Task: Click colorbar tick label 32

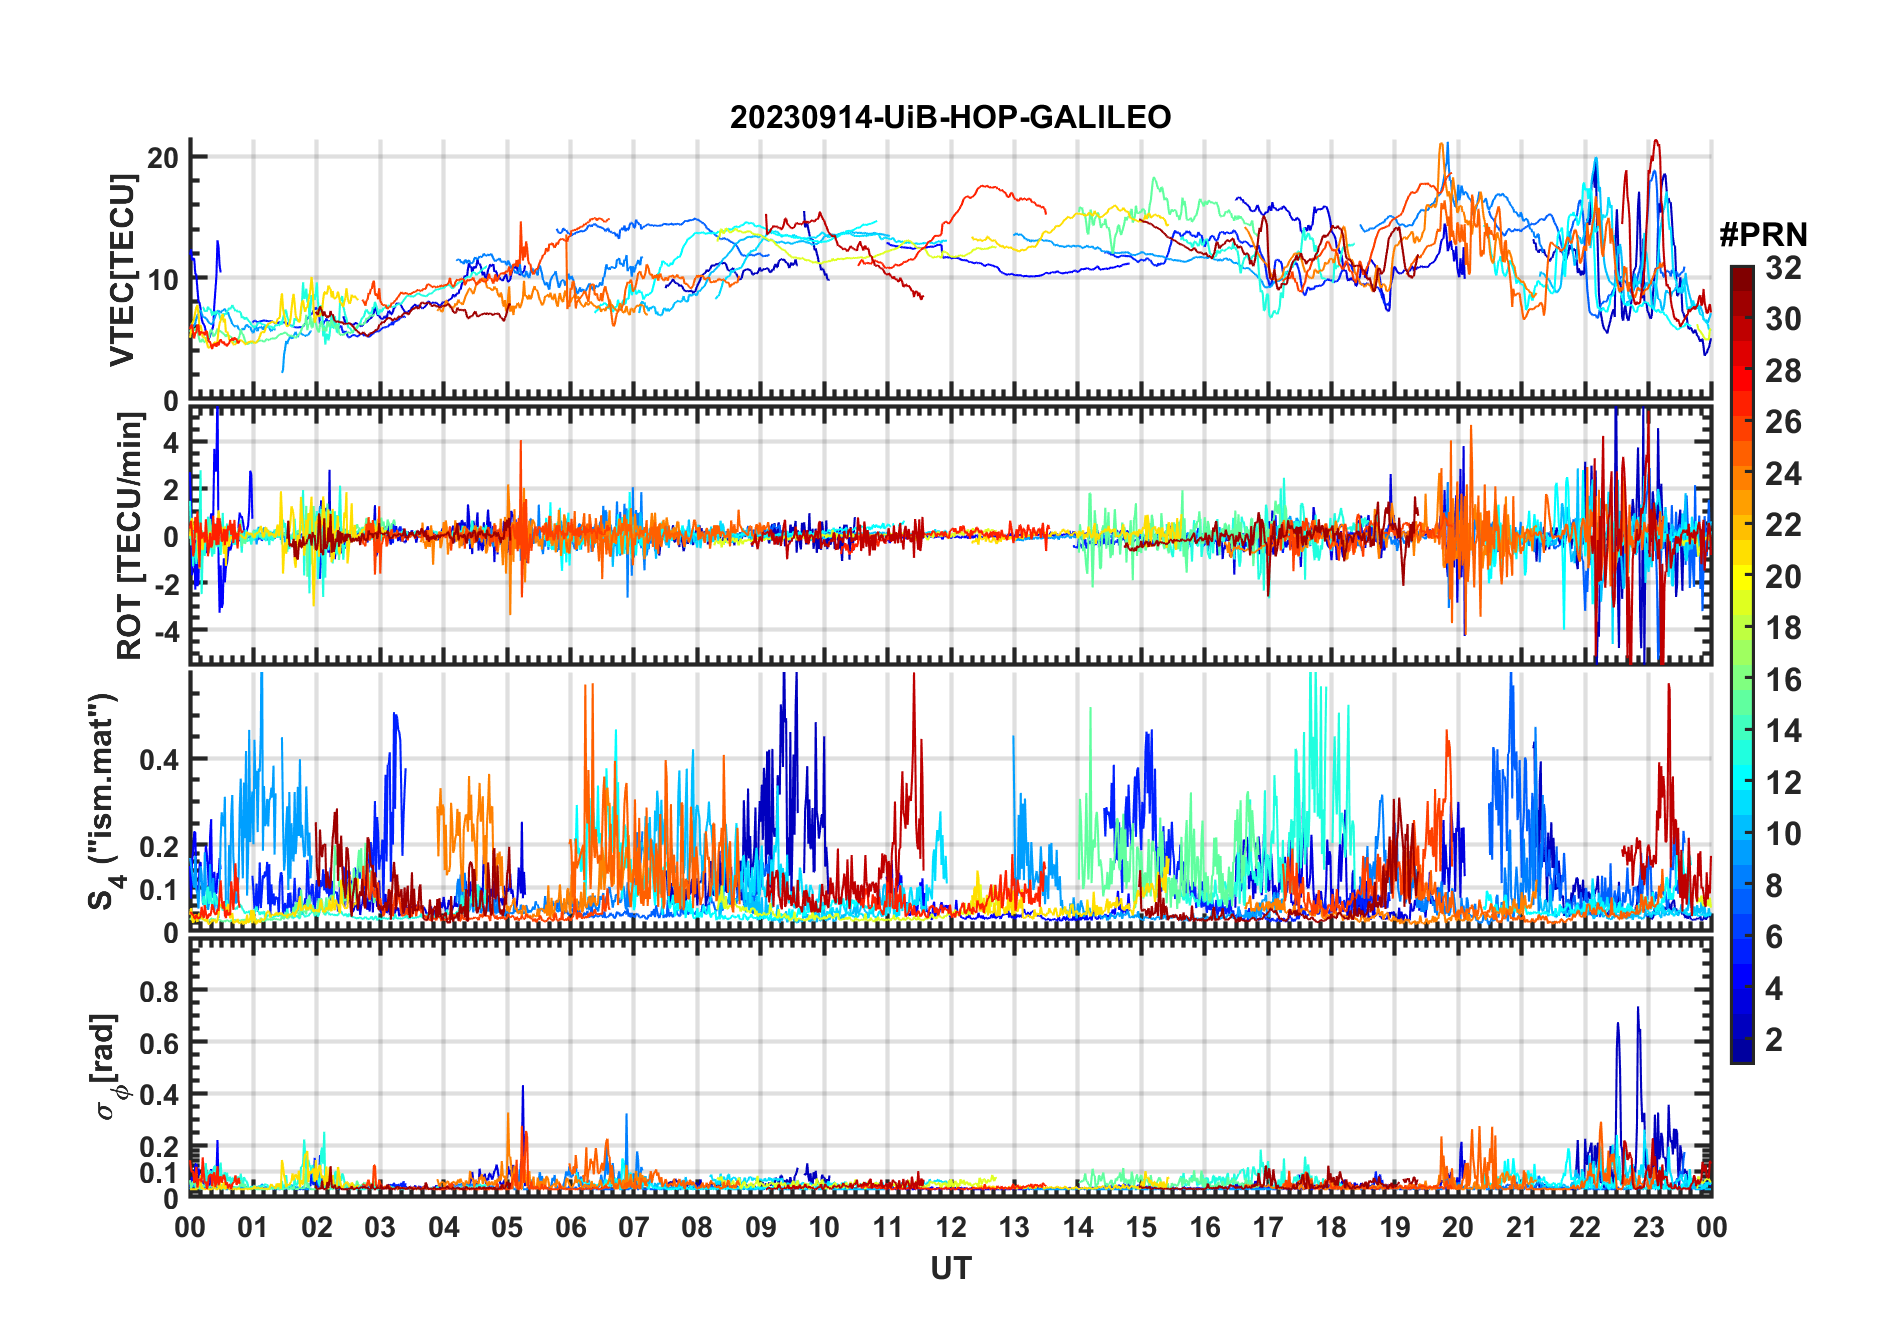Action: [x=1783, y=267]
